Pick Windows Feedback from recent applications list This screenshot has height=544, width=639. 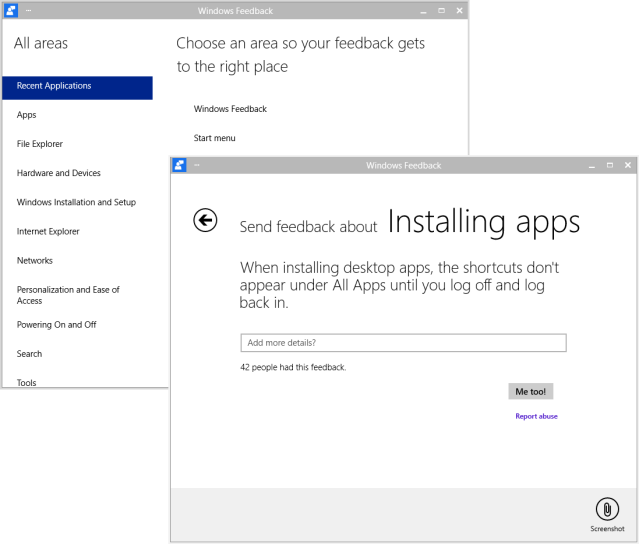click(x=230, y=109)
